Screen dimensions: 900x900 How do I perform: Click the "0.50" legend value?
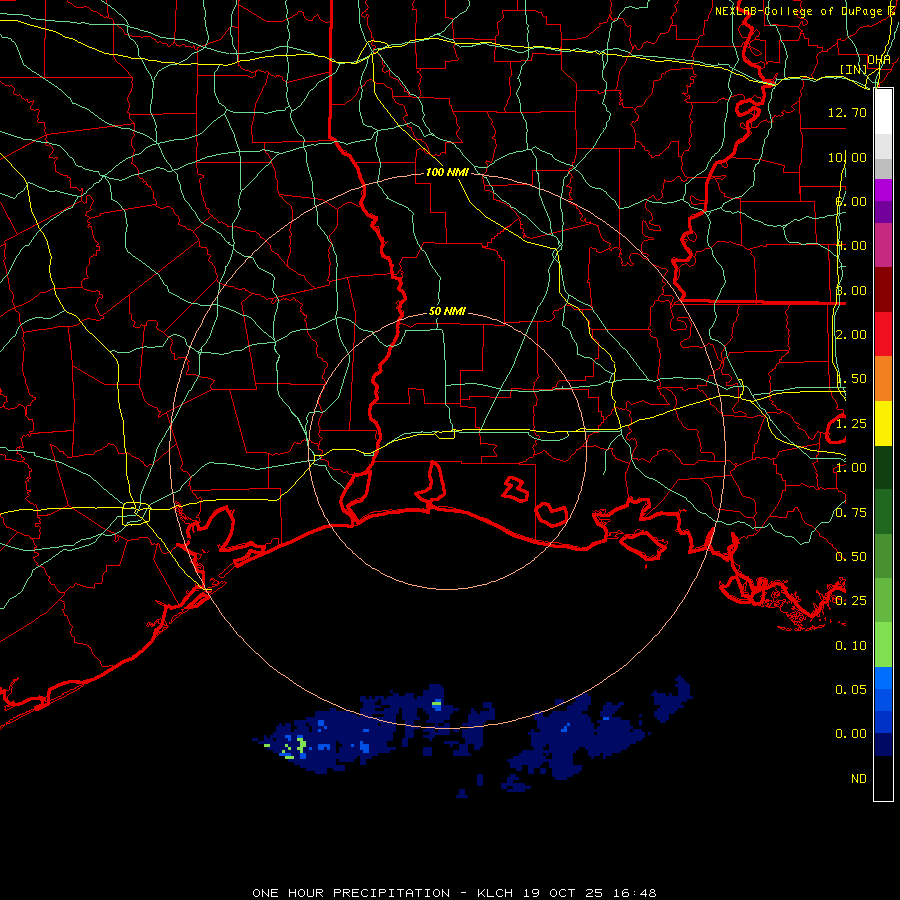click(851, 557)
